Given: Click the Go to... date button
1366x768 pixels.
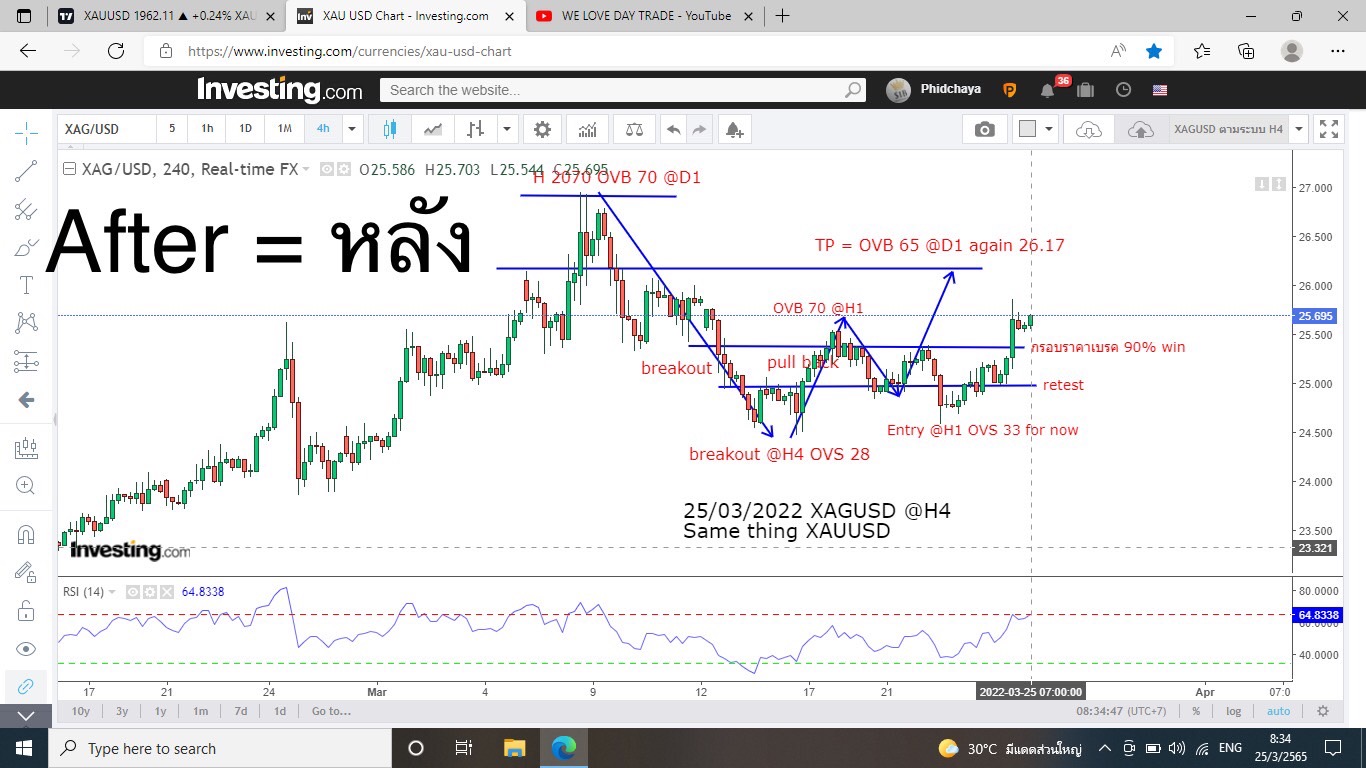Looking at the screenshot, I should click(x=331, y=711).
